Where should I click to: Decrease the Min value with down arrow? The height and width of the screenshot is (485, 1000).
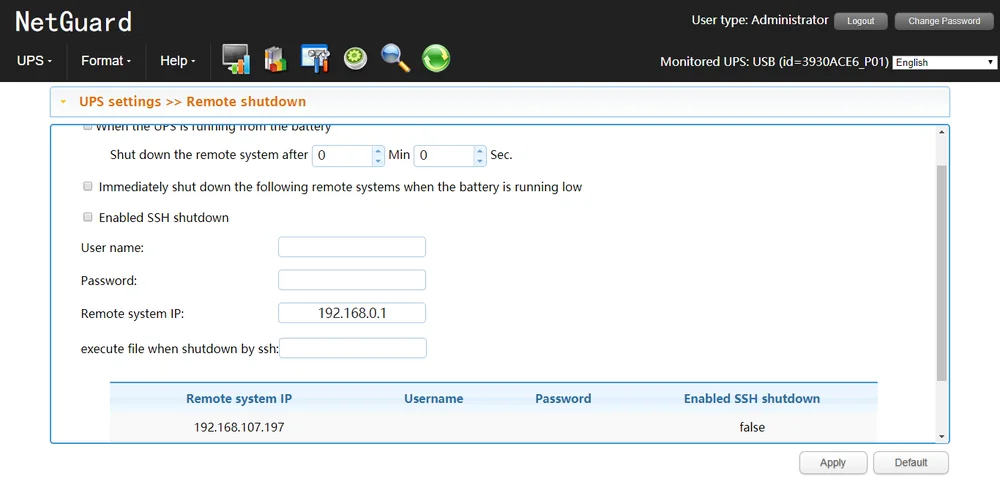378,161
